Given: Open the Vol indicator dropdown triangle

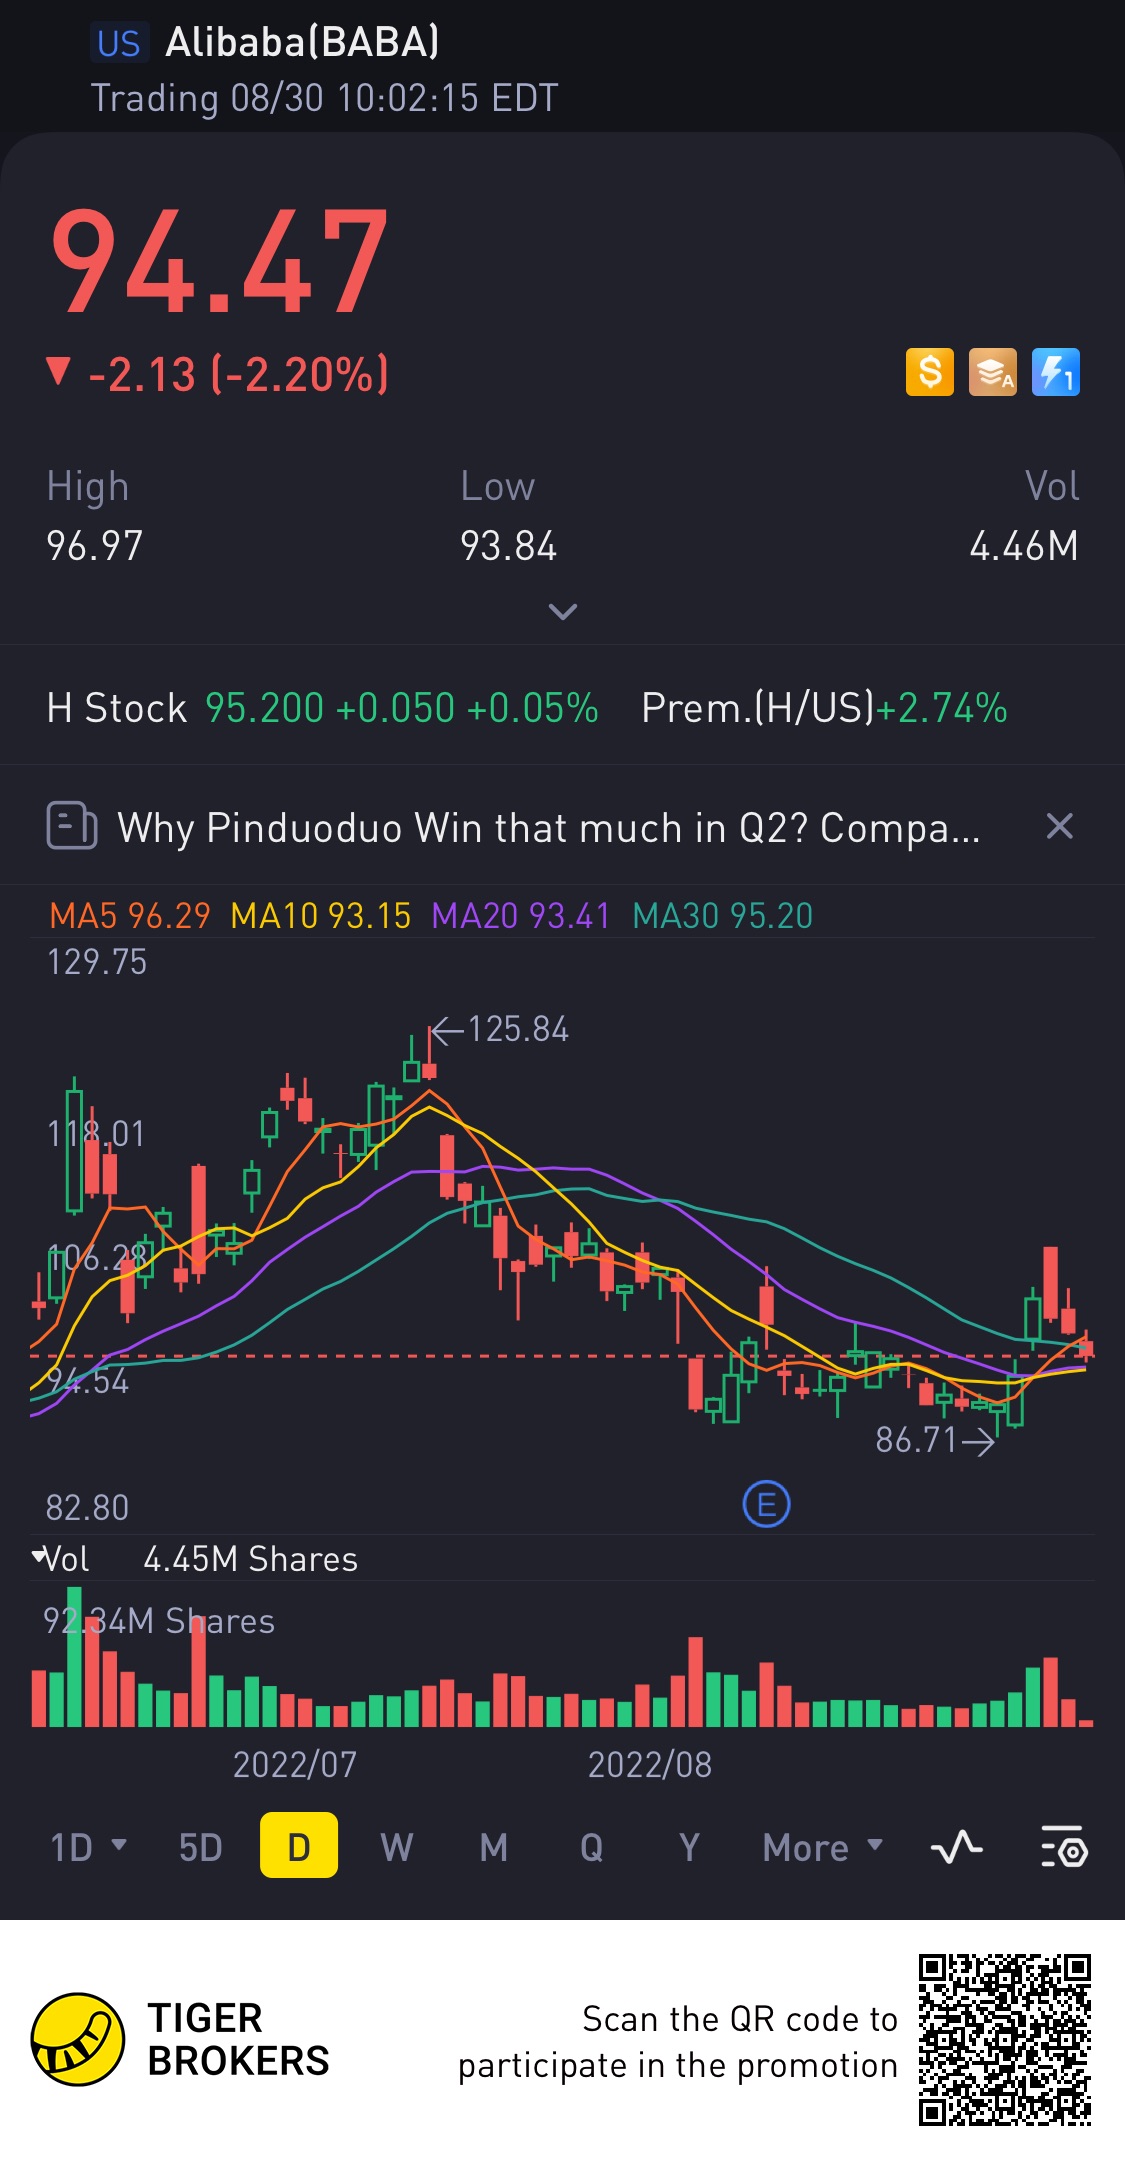Looking at the screenshot, I should click(x=39, y=1555).
